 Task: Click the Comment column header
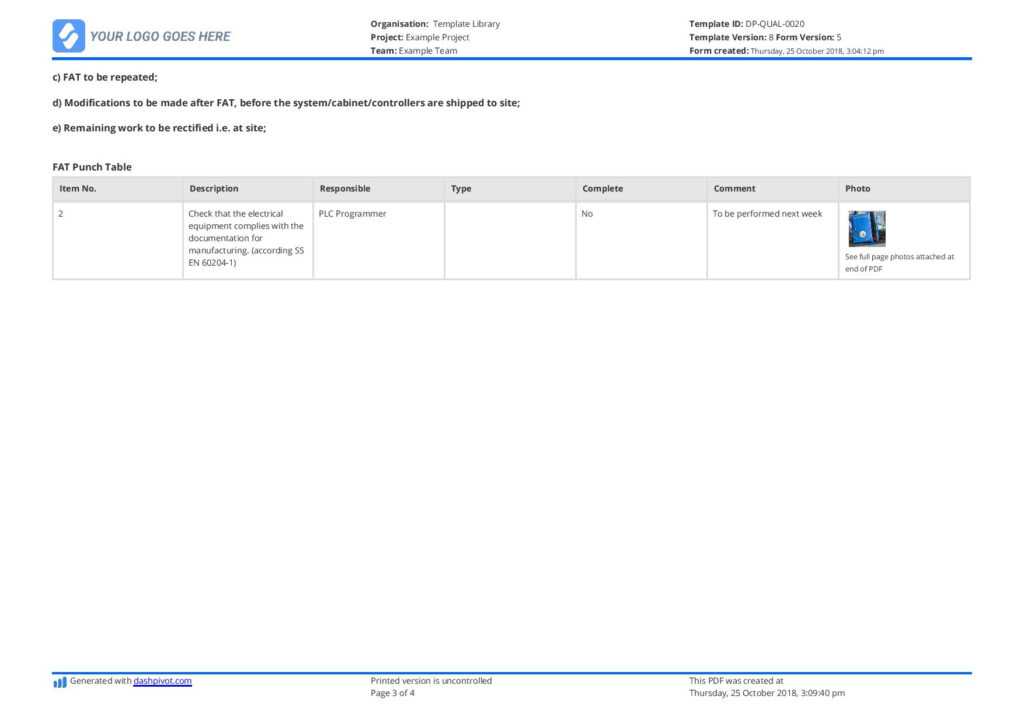pyautogui.click(x=734, y=188)
